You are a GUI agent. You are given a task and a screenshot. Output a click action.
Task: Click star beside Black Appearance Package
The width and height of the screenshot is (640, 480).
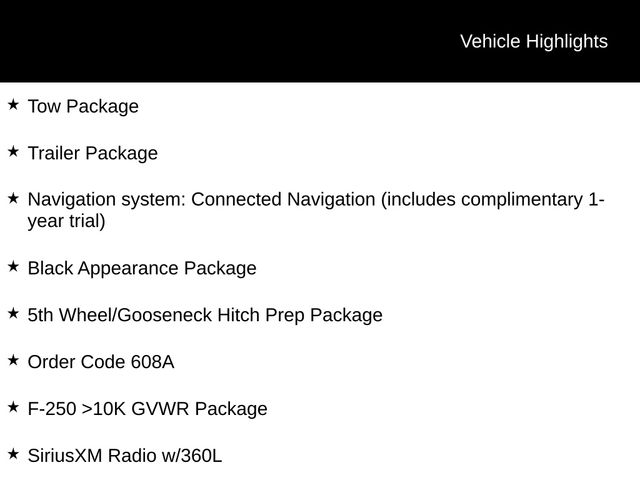pos(13,267)
